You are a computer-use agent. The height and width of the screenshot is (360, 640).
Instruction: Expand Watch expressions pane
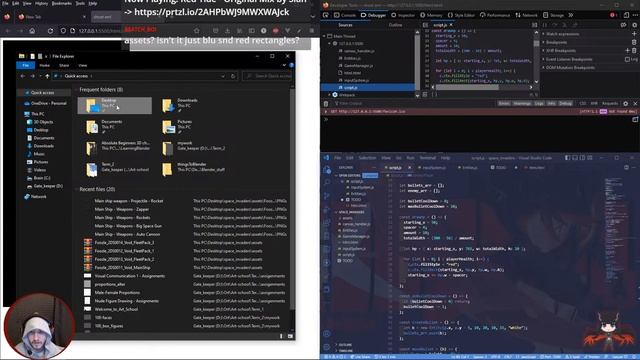click(543, 34)
